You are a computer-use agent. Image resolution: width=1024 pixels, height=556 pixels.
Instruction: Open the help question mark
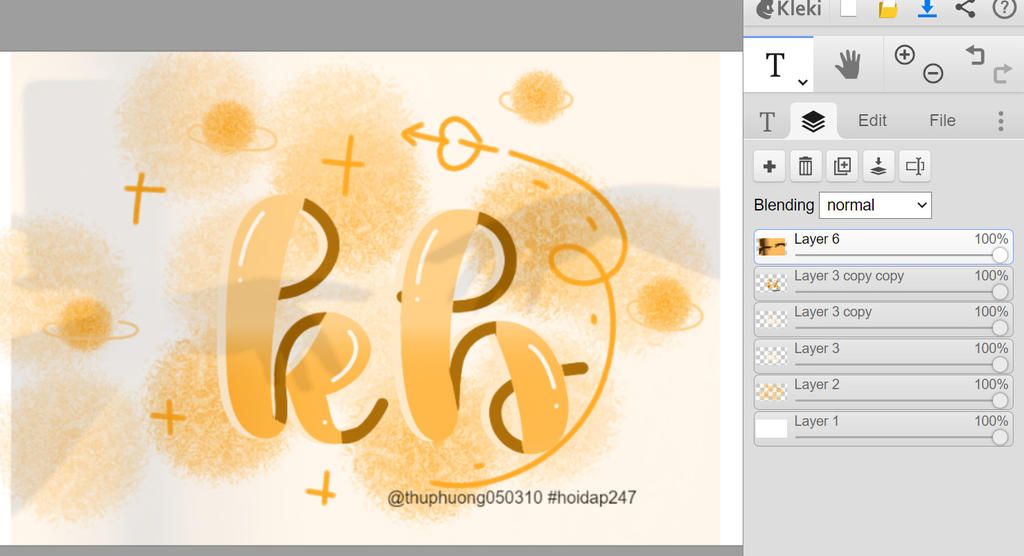point(1004,8)
